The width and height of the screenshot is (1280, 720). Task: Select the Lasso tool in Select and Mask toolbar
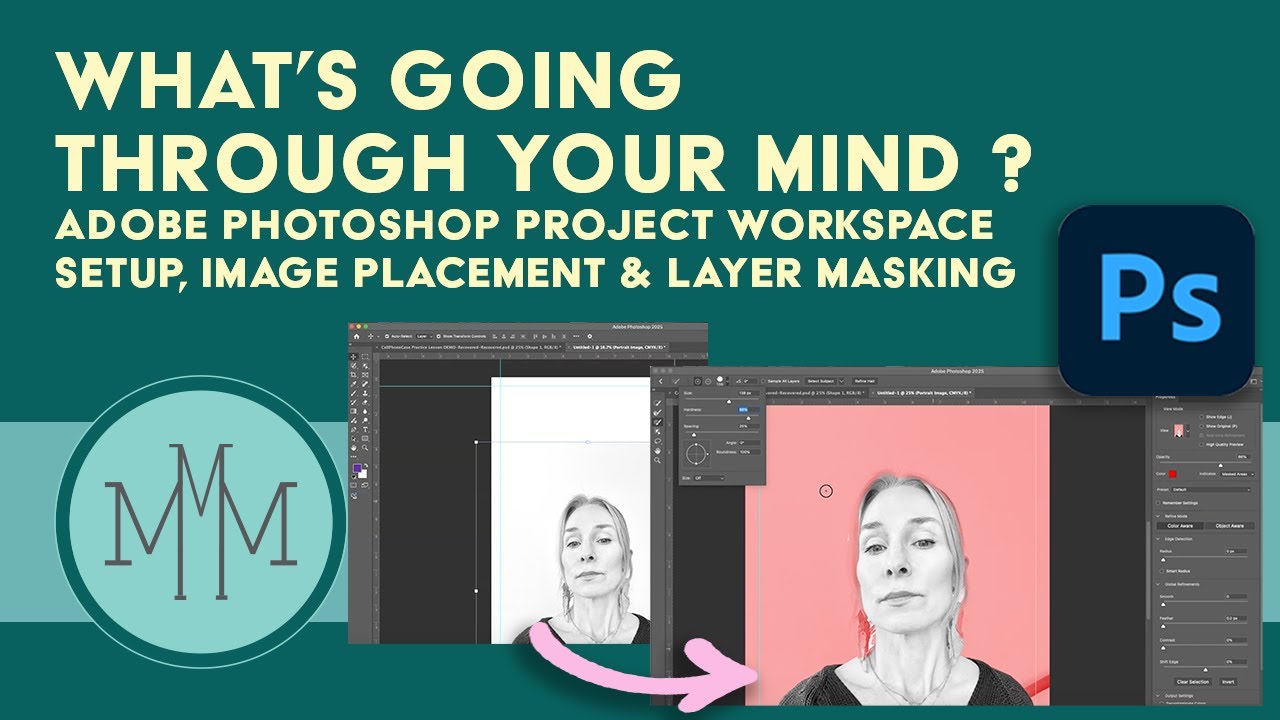658,441
